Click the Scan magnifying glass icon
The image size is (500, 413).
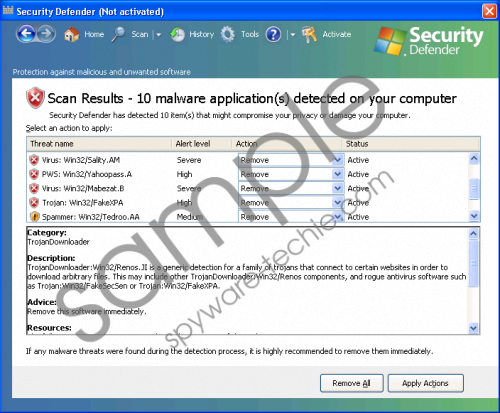click(x=118, y=34)
